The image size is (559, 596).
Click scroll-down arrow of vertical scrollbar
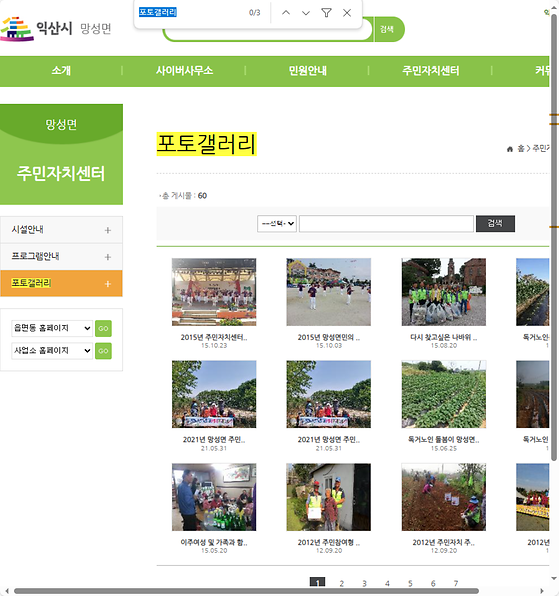(554, 579)
